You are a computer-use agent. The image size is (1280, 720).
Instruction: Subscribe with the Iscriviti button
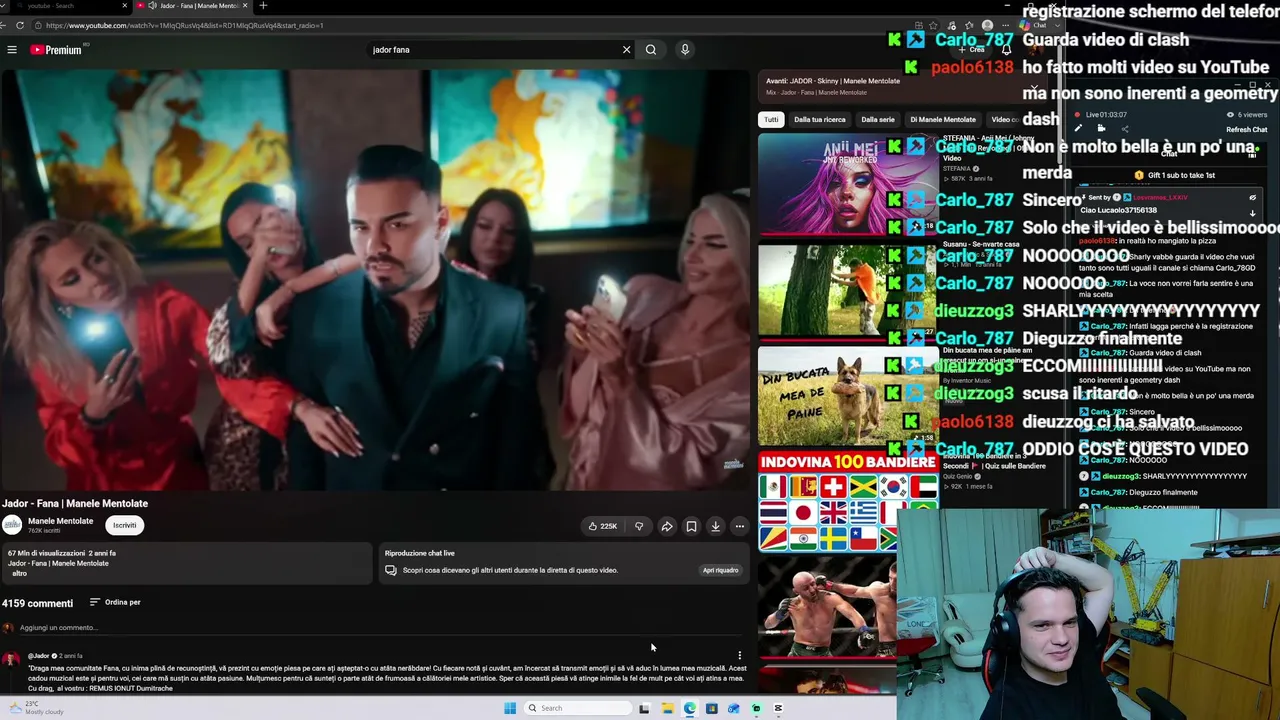click(x=125, y=525)
